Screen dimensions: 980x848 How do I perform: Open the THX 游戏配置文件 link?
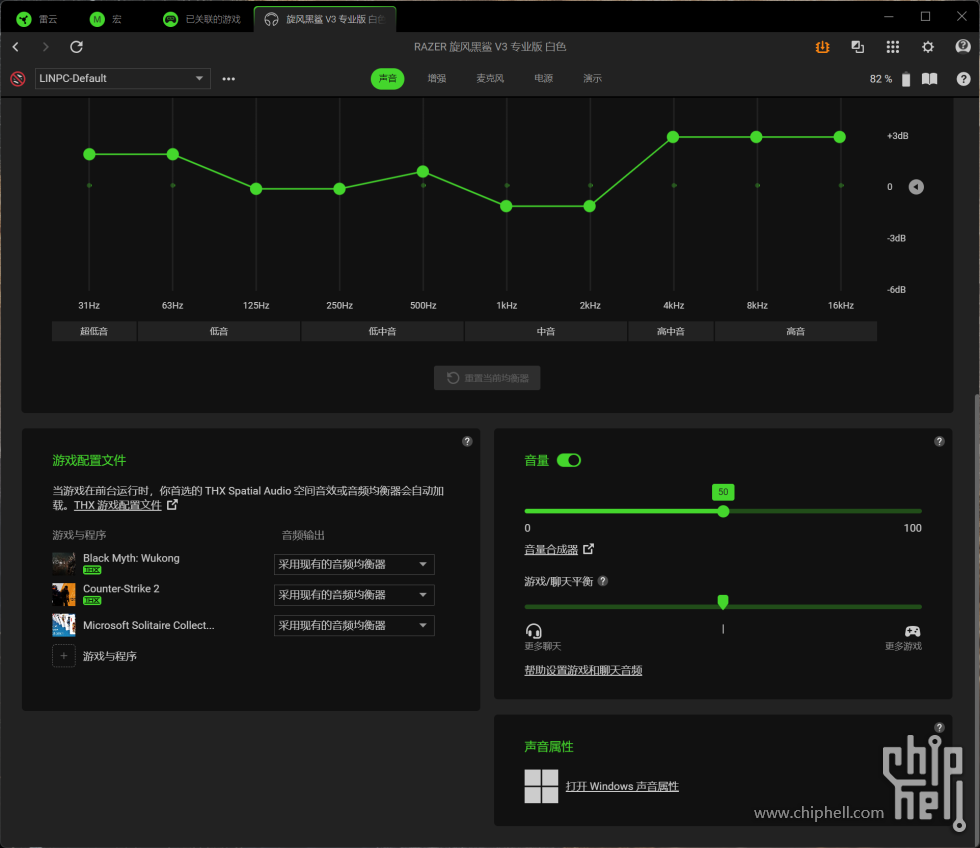(118, 505)
